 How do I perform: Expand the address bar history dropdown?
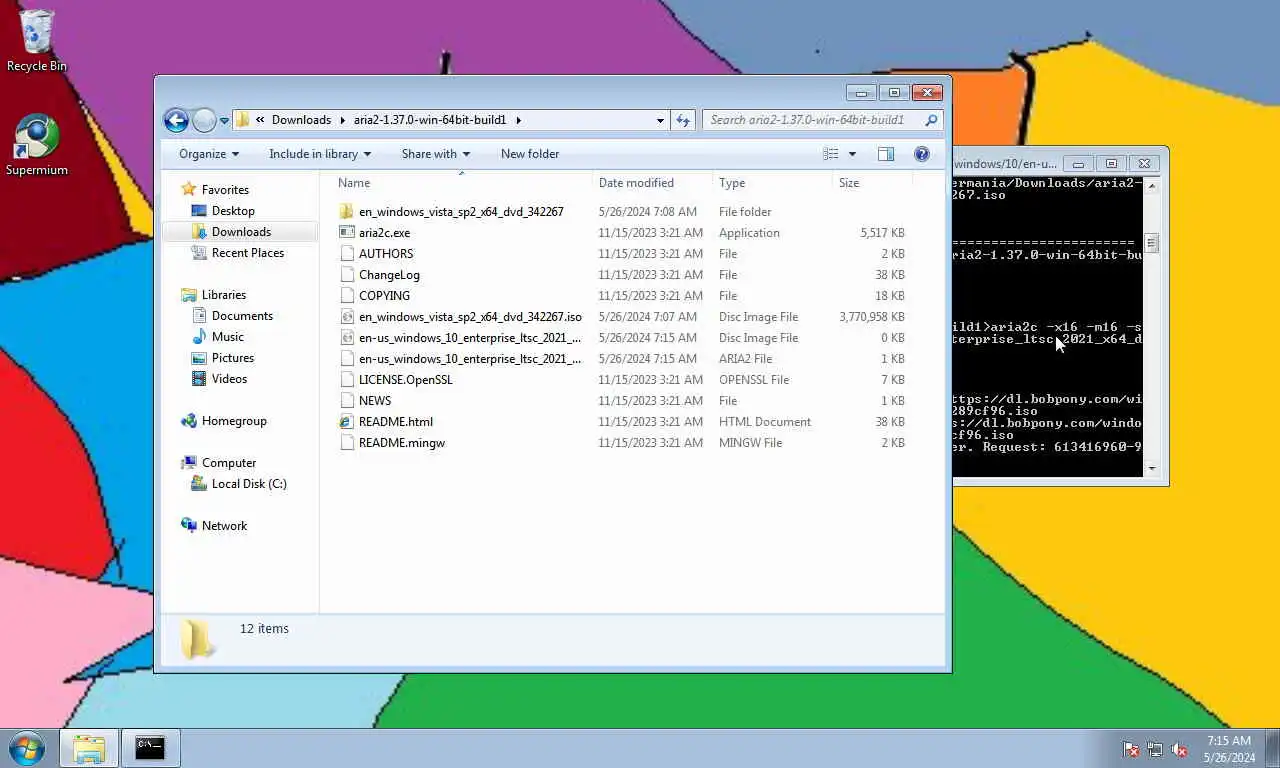[660, 120]
